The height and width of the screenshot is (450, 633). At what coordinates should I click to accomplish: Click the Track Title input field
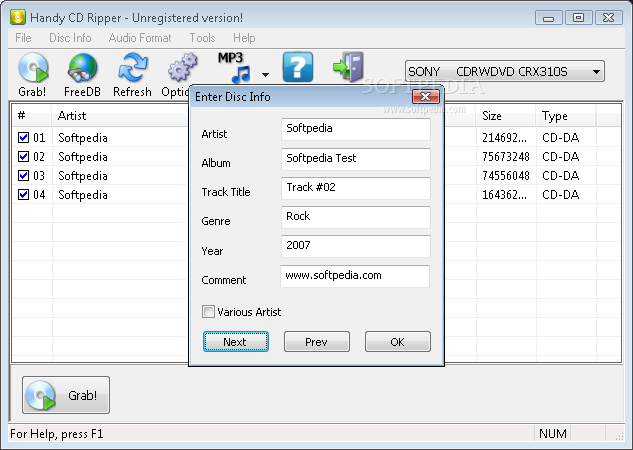click(x=356, y=188)
